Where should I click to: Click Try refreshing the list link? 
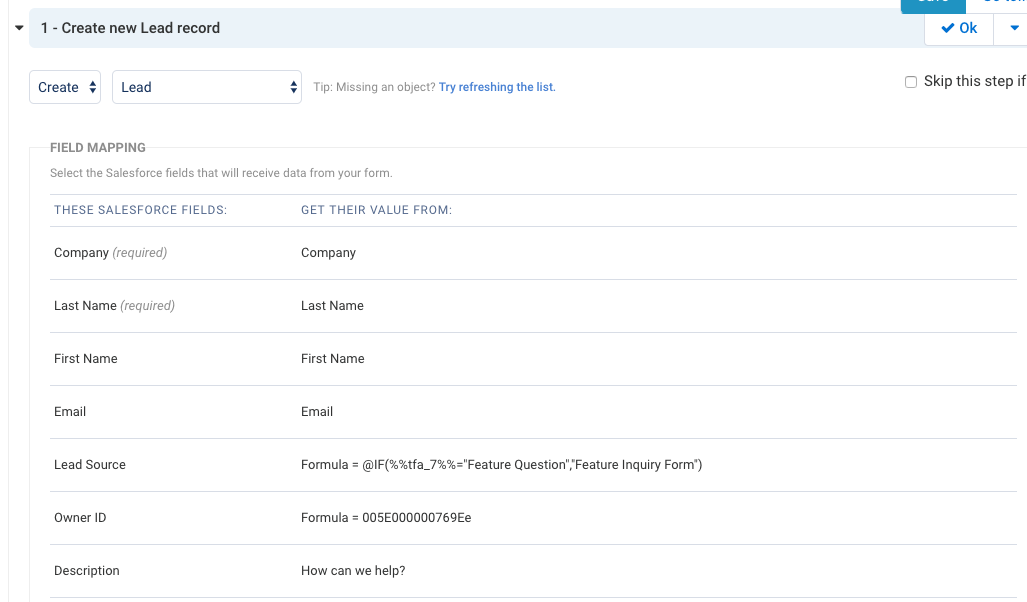497,87
